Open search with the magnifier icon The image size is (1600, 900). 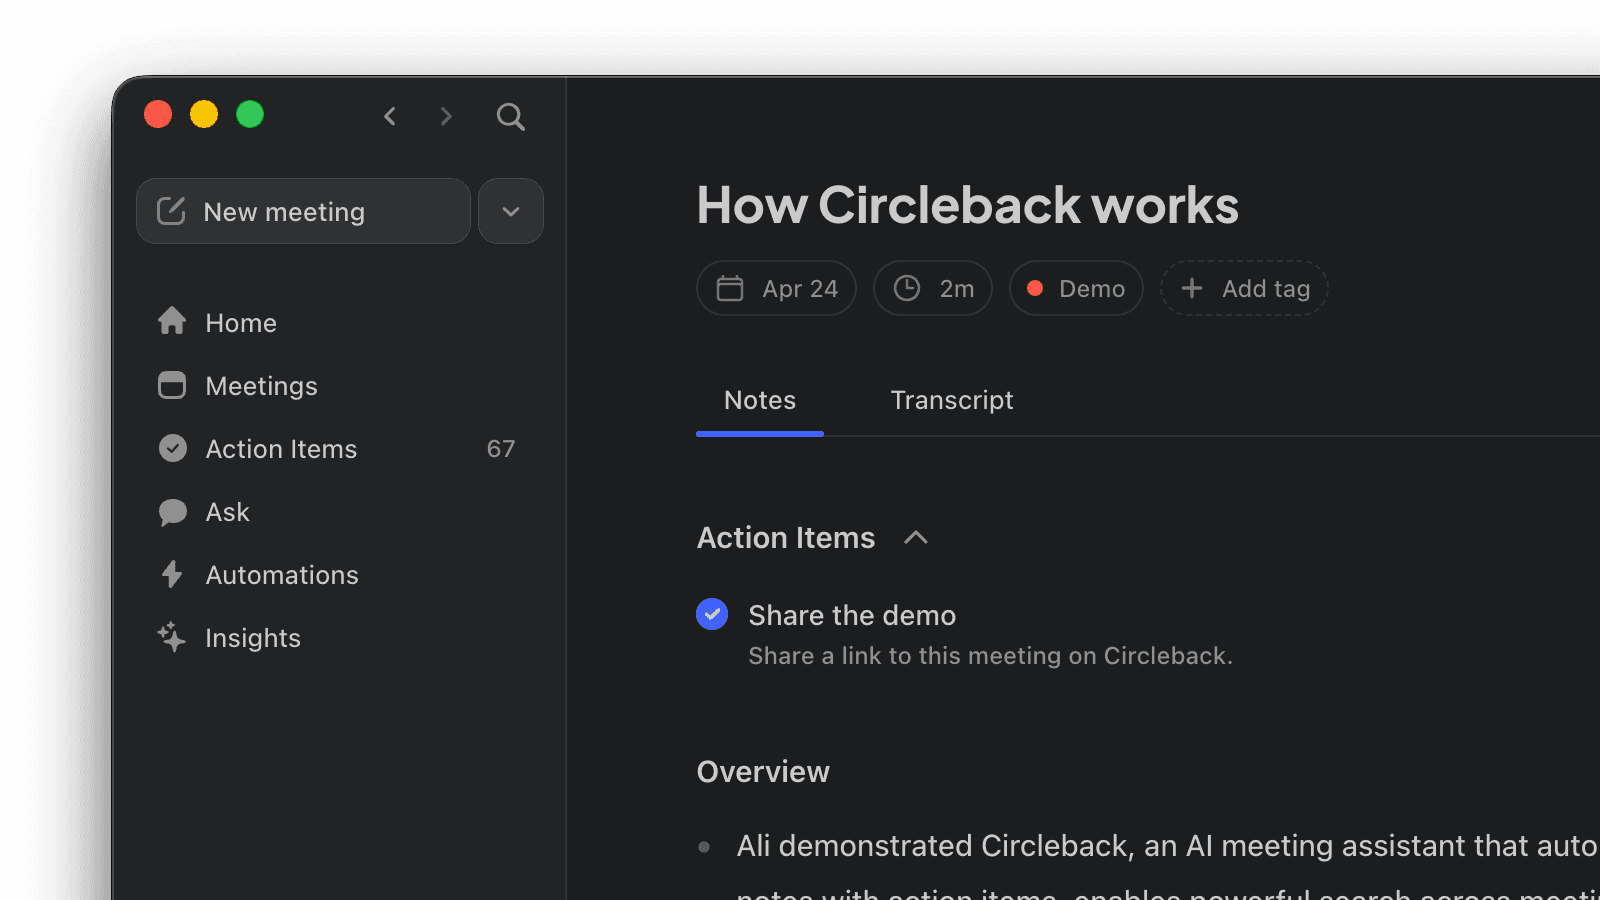tap(511, 117)
